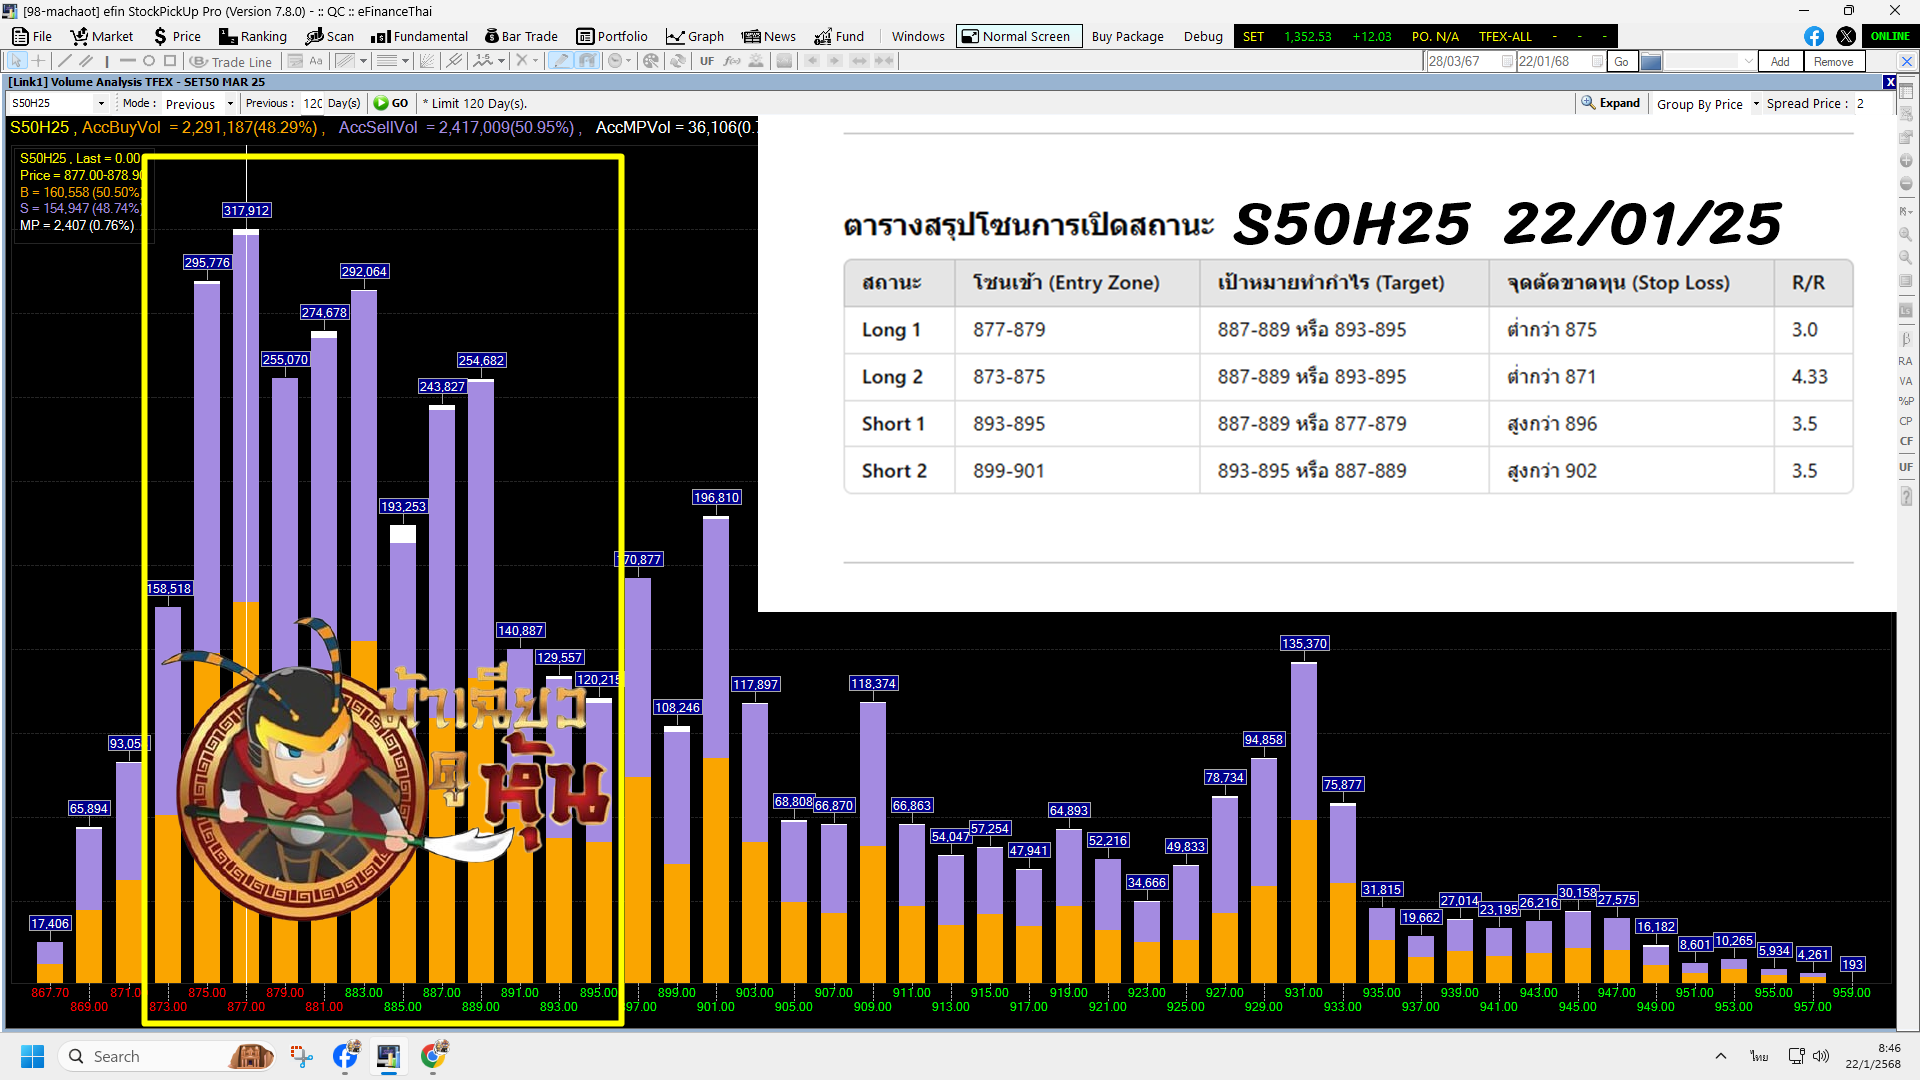Open the wave count tool dropdown
This screenshot has width=1920, height=1080.
click(501, 61)
